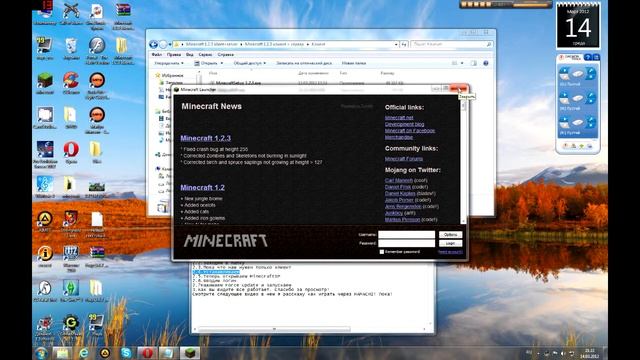Open the Сервис menu in Explorer
Viewport: 640px width, 360px height.
point(205,54)
